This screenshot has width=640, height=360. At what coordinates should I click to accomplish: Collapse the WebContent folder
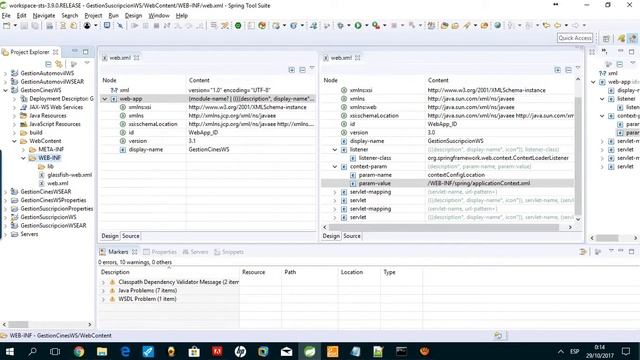coord(14,141)
